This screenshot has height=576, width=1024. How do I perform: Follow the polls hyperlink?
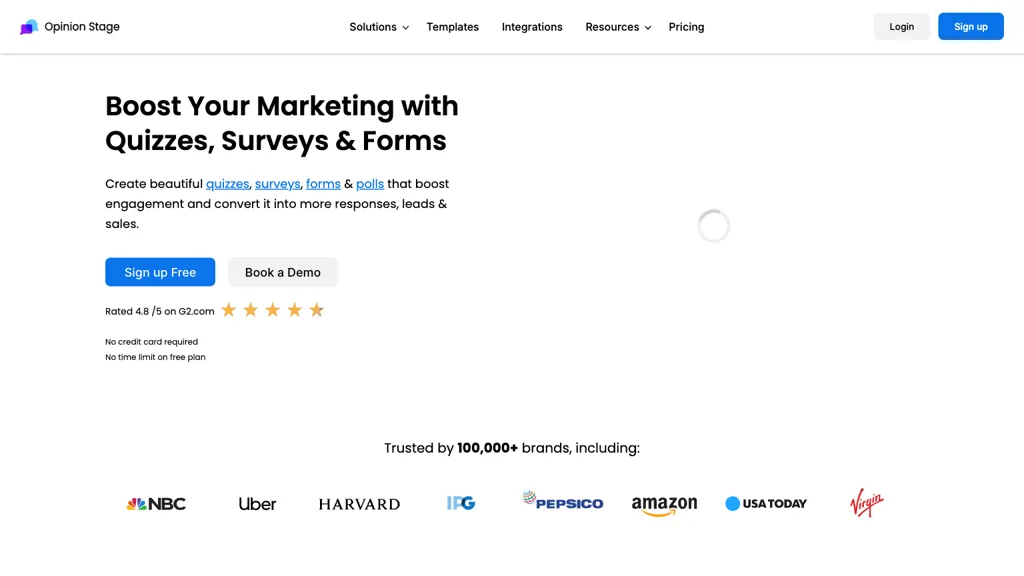click(370, 184)
